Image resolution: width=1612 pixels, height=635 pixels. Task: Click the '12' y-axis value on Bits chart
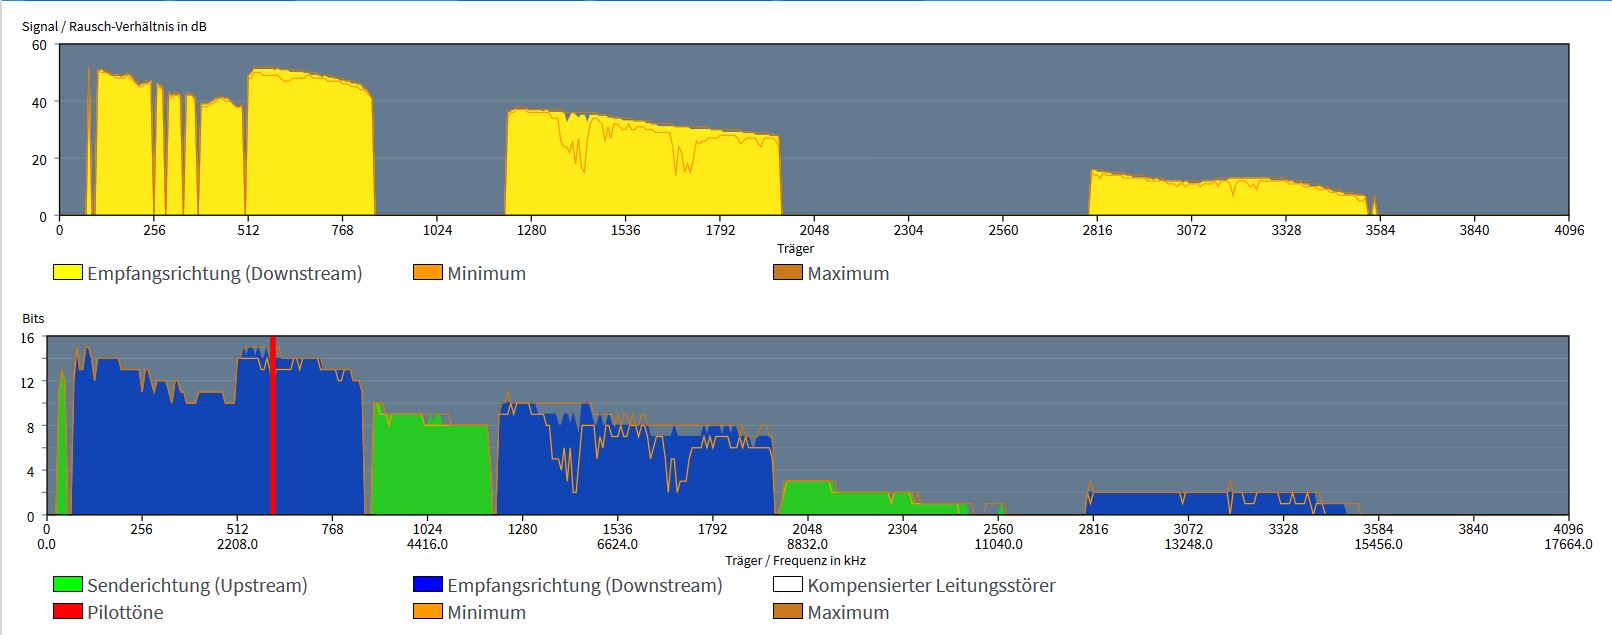click(x=27, y=383)
